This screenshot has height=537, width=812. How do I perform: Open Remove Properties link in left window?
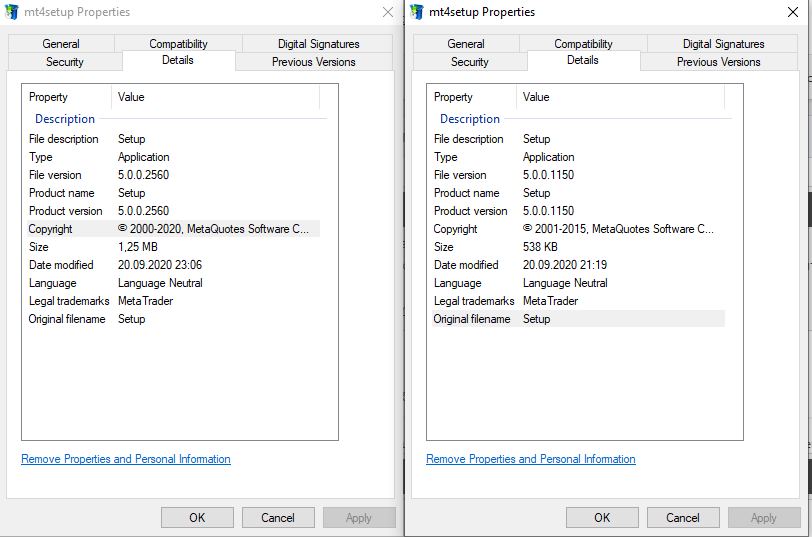126,459
